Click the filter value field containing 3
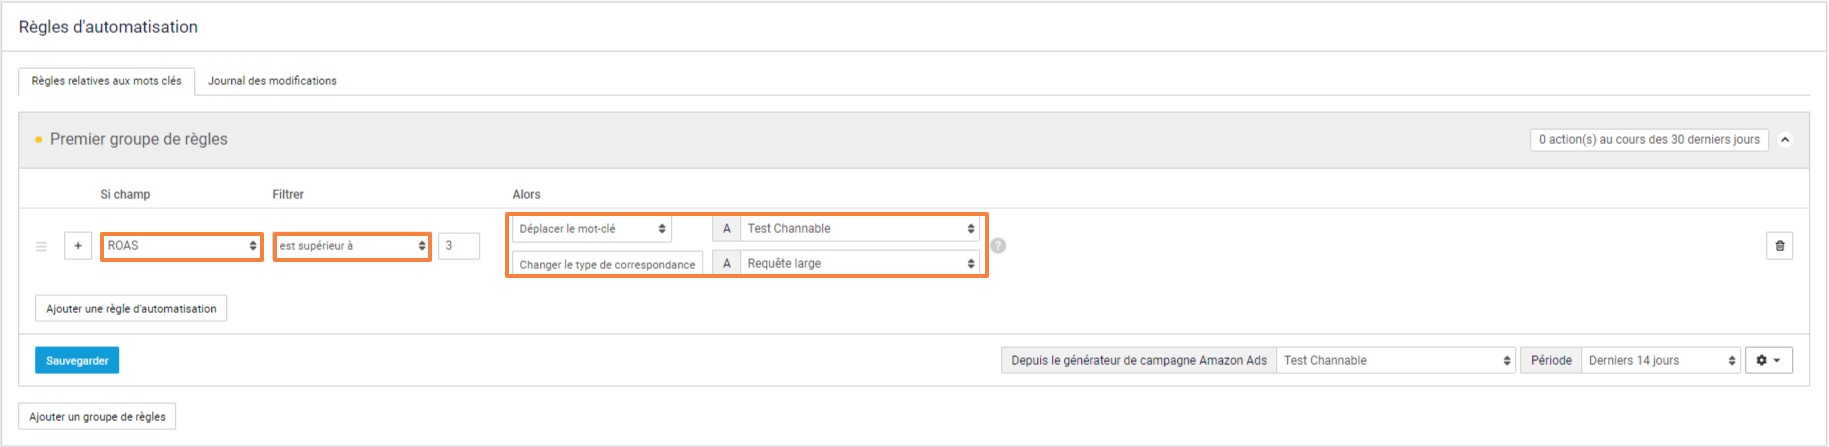Viewport: 1829px width, 447px height. [x=459, y=246]
